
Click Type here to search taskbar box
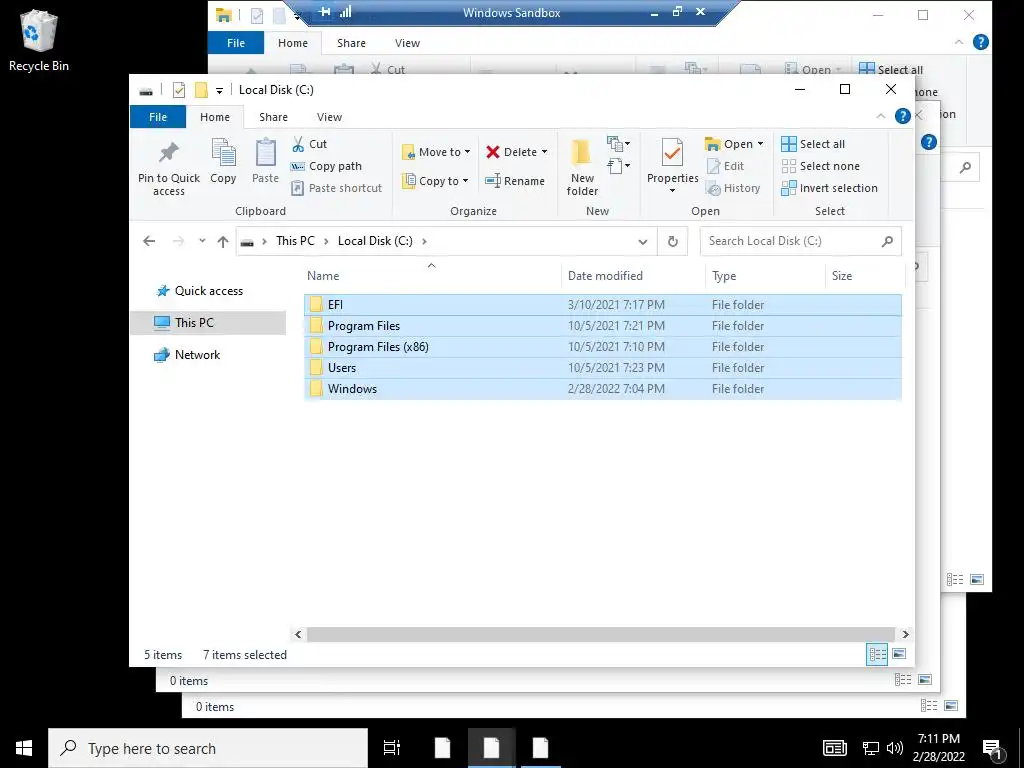point(208,748)
